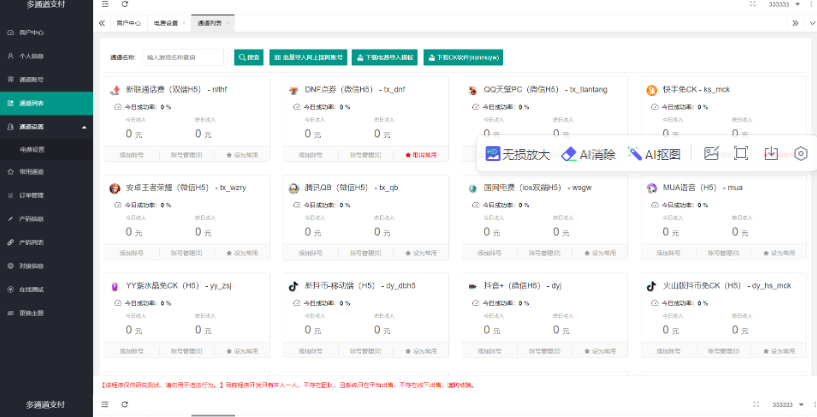Click the DNF点券 card logo

point(294,90)
